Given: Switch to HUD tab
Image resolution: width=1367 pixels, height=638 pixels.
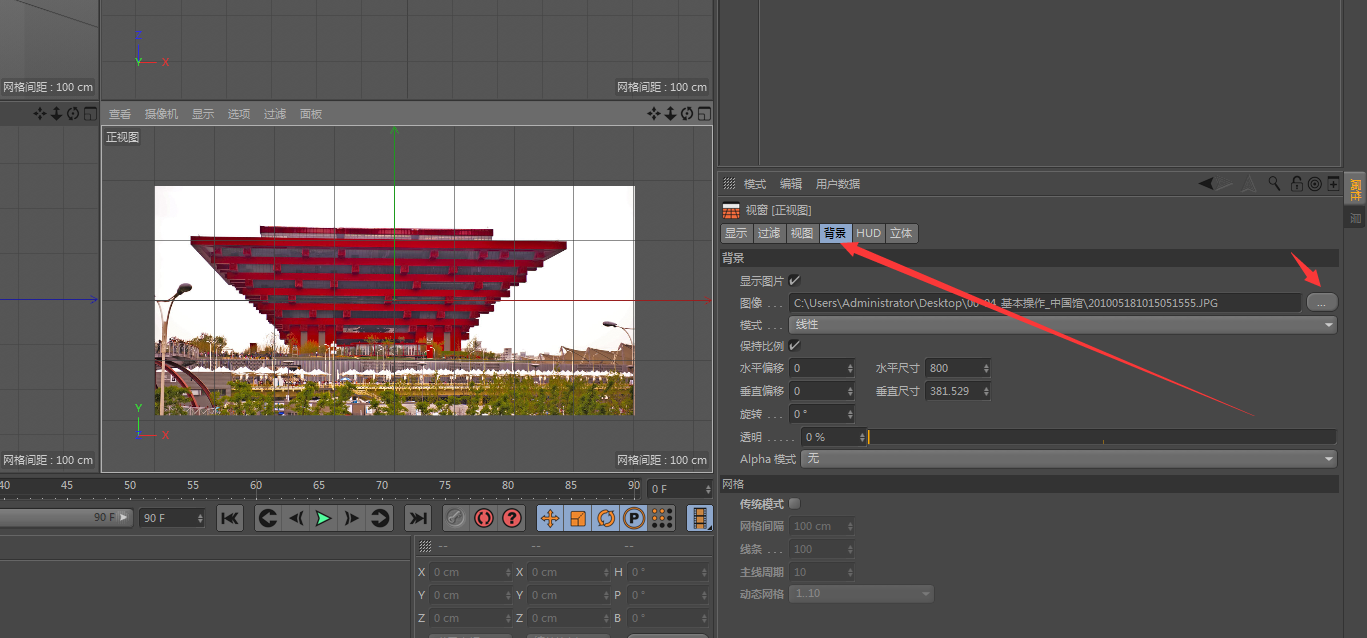Looking at the screenshot, I should pyautogui.click(x=868, y=233).
